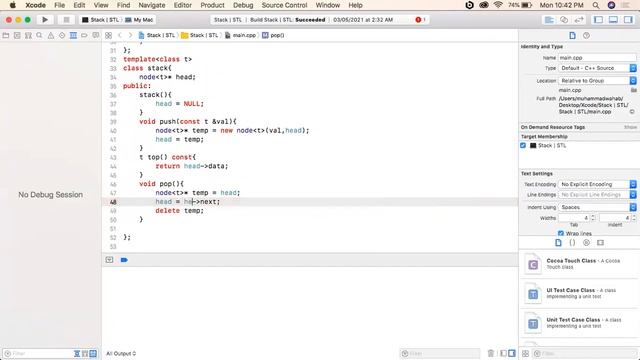
Task: Reveal full path in Finder arrow
Action: pos(632,111)
